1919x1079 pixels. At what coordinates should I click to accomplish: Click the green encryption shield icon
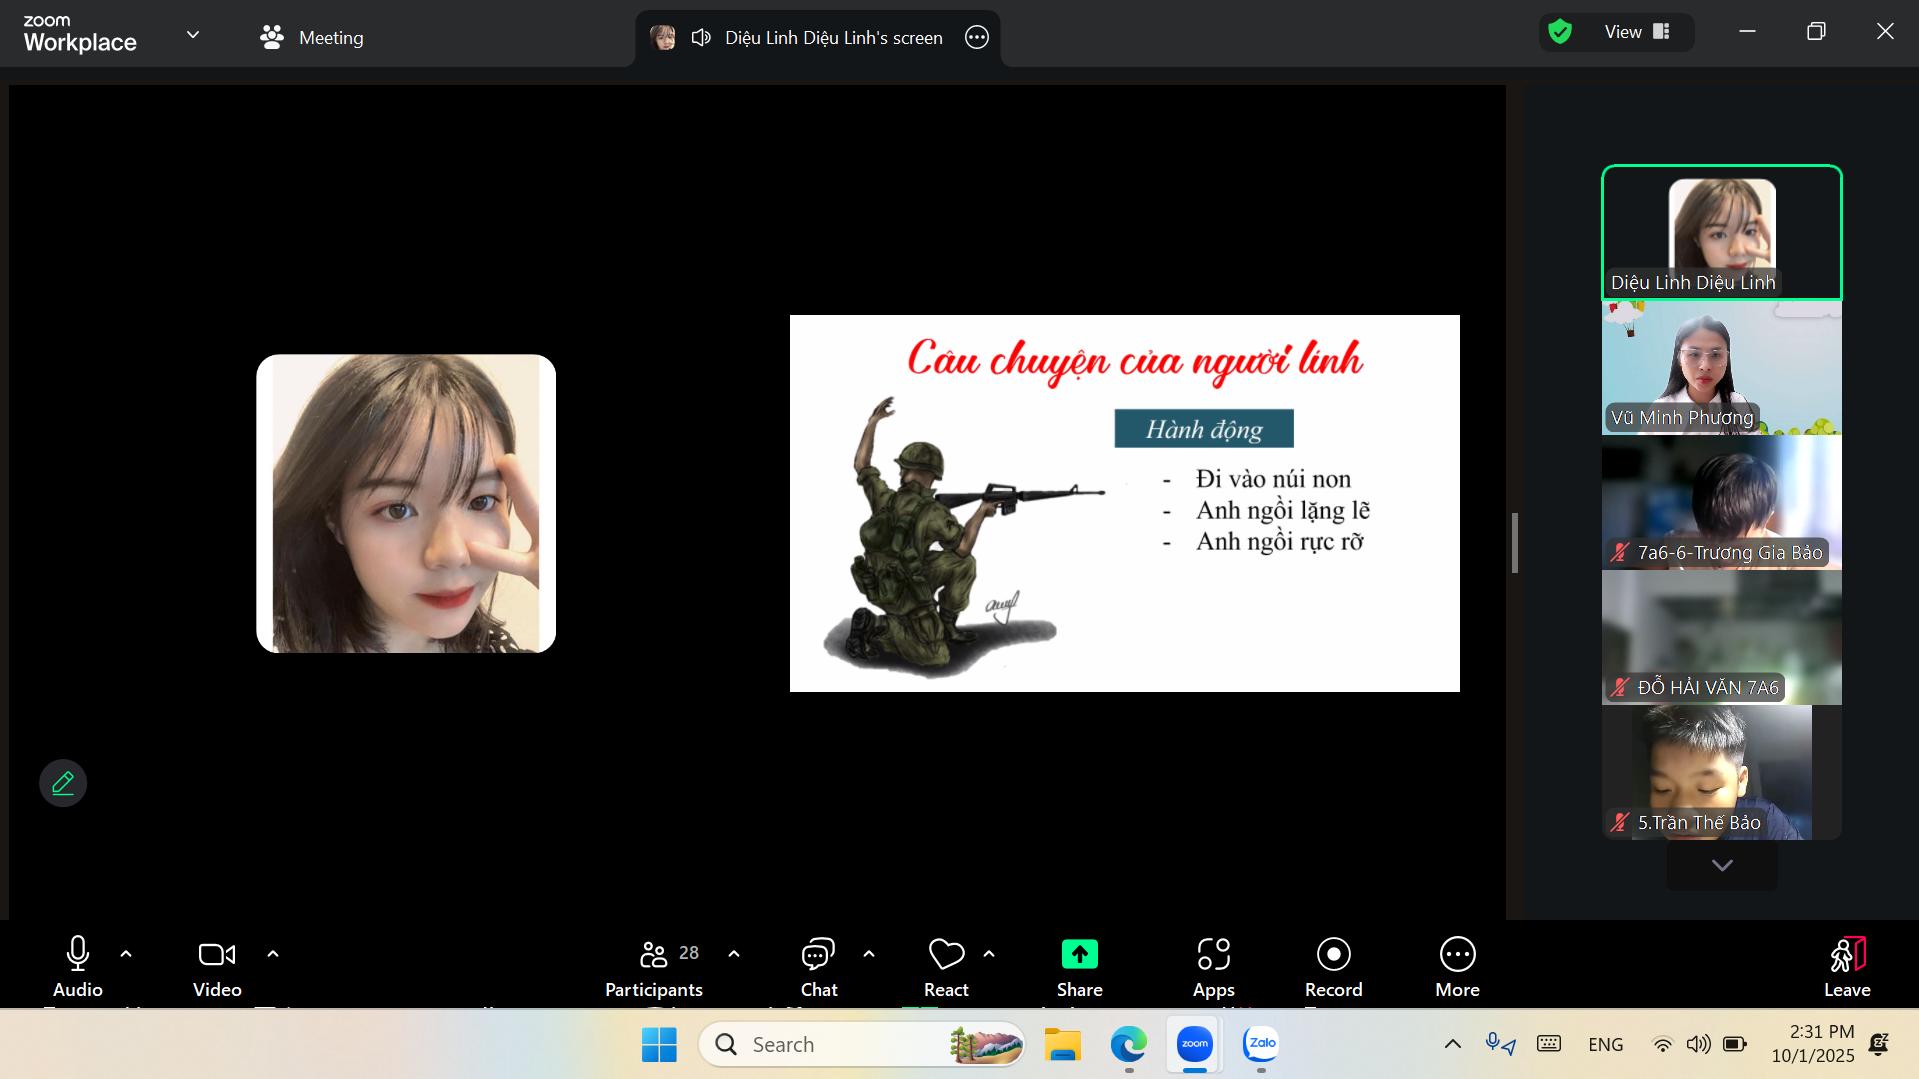click(1560, 32)
